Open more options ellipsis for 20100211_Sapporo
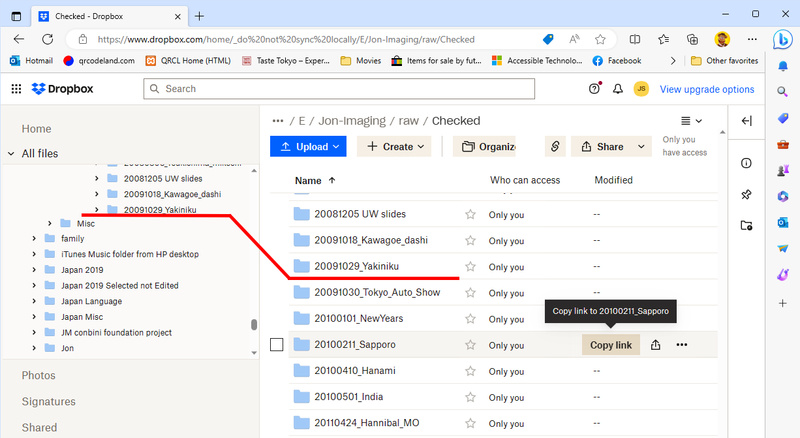800x438 pixels. (x=682, y=345)
